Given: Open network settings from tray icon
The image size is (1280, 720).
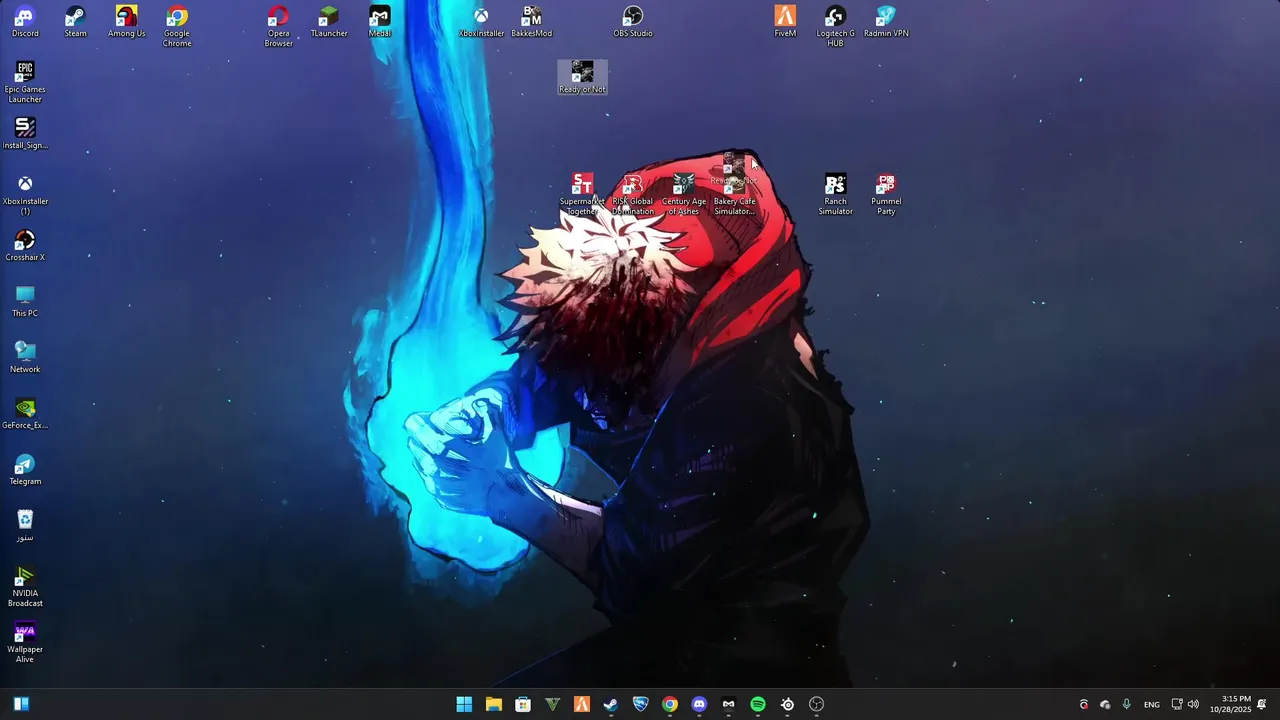Looking at the screenshot, I should pyautogui.click(x=1177, y=704).
